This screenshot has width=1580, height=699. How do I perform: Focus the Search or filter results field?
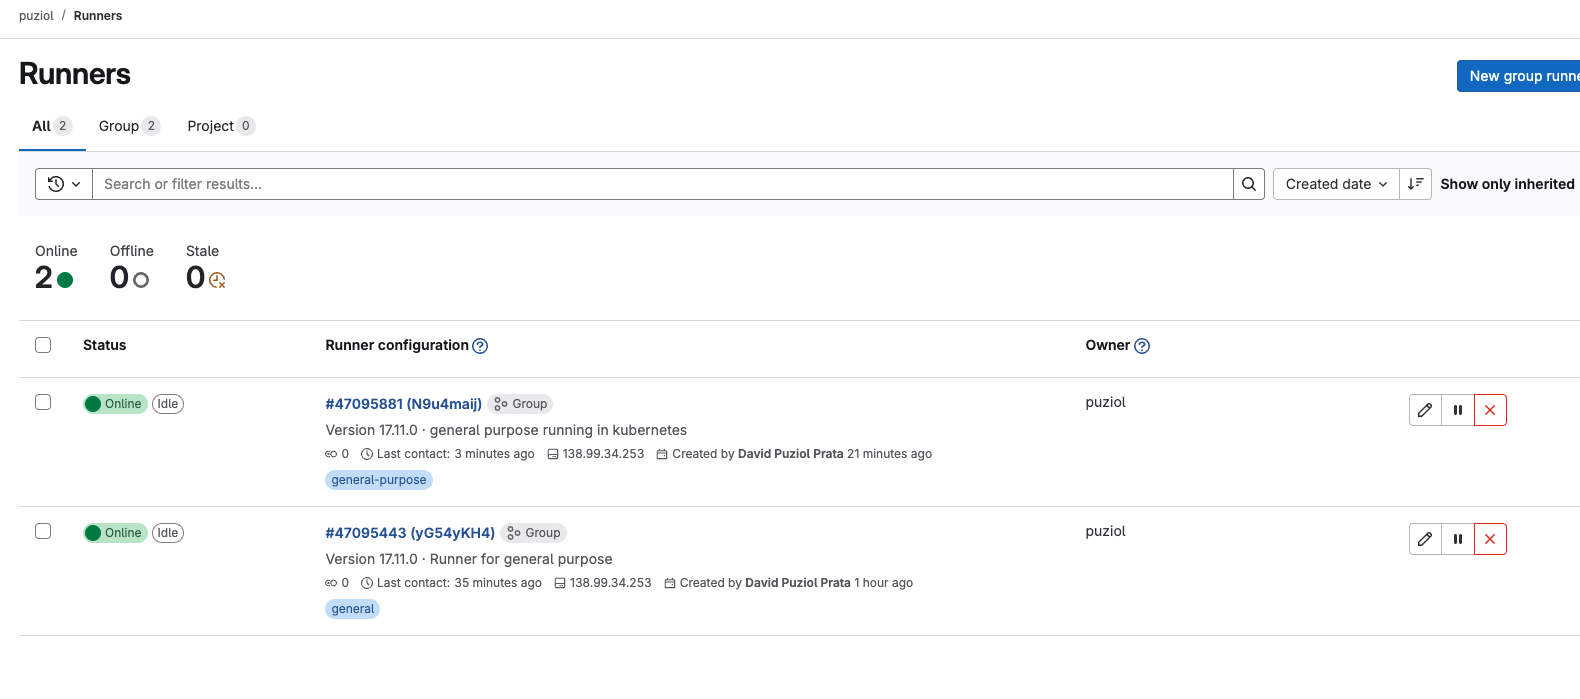(662, 184)
